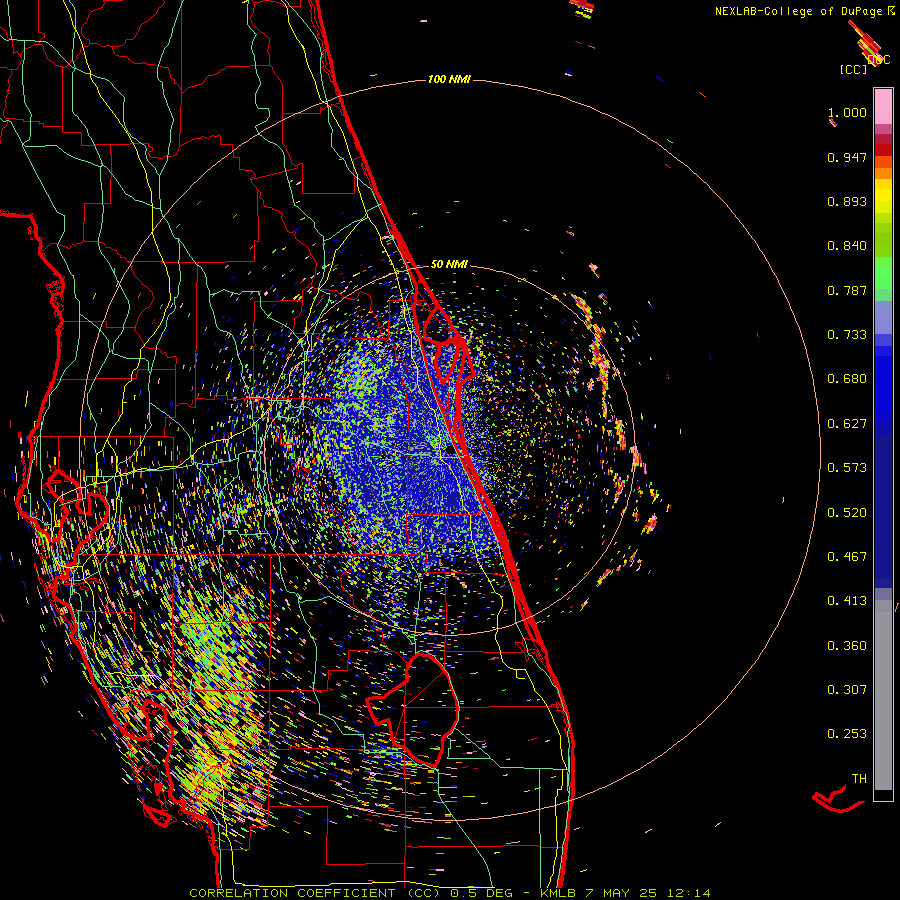Click the 50 NMI range ring label
This screenshot has width=900, height=900.
point(449,264)
